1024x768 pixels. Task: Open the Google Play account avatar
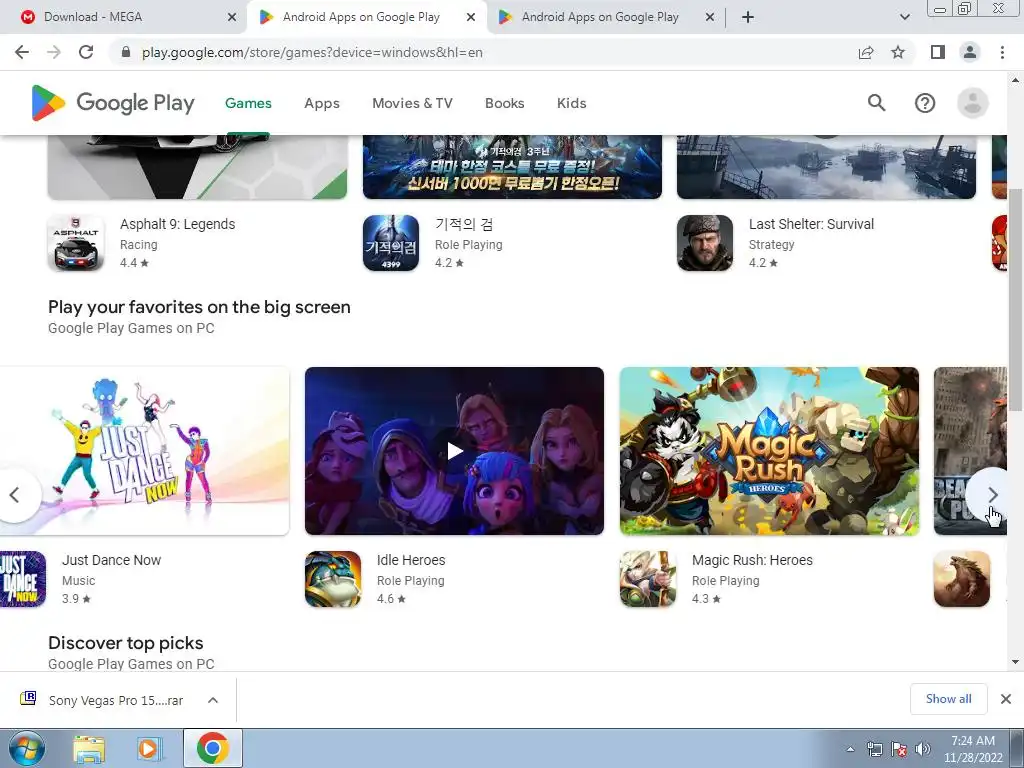point(972,103)
